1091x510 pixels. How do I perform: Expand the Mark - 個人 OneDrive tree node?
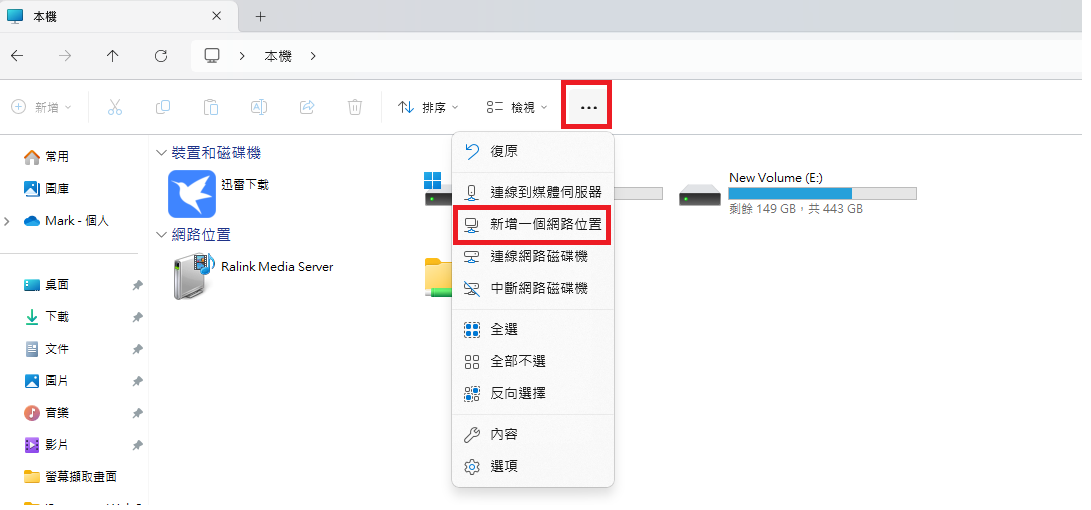tap(9, 221)
